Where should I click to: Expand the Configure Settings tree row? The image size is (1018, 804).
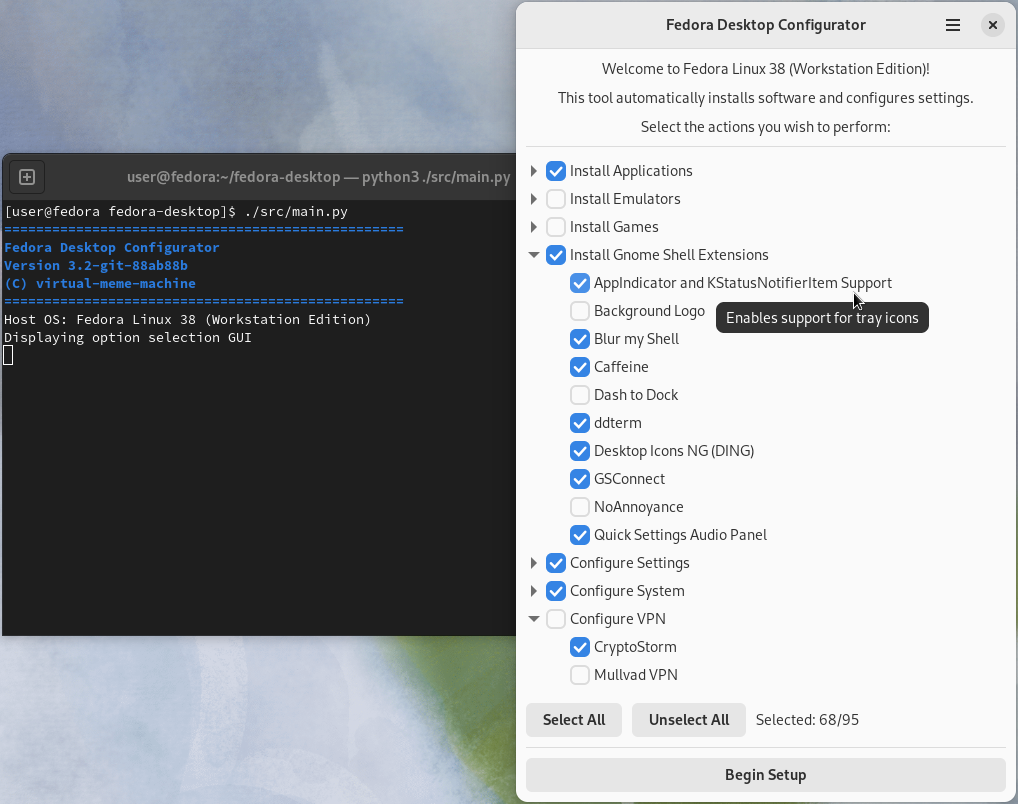pyautogui.click(x=534, y=562)
